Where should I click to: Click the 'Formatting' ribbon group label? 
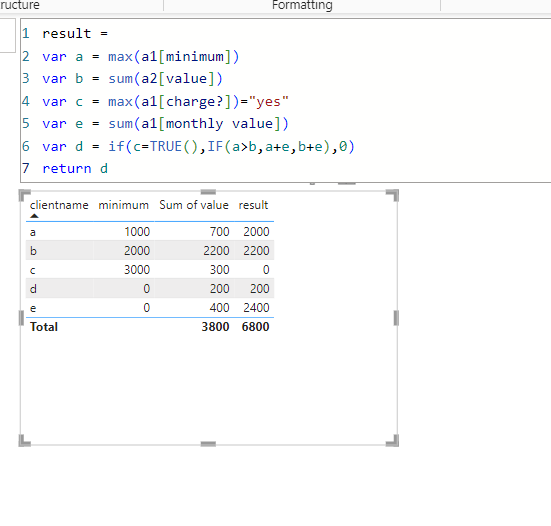[302, 5]
